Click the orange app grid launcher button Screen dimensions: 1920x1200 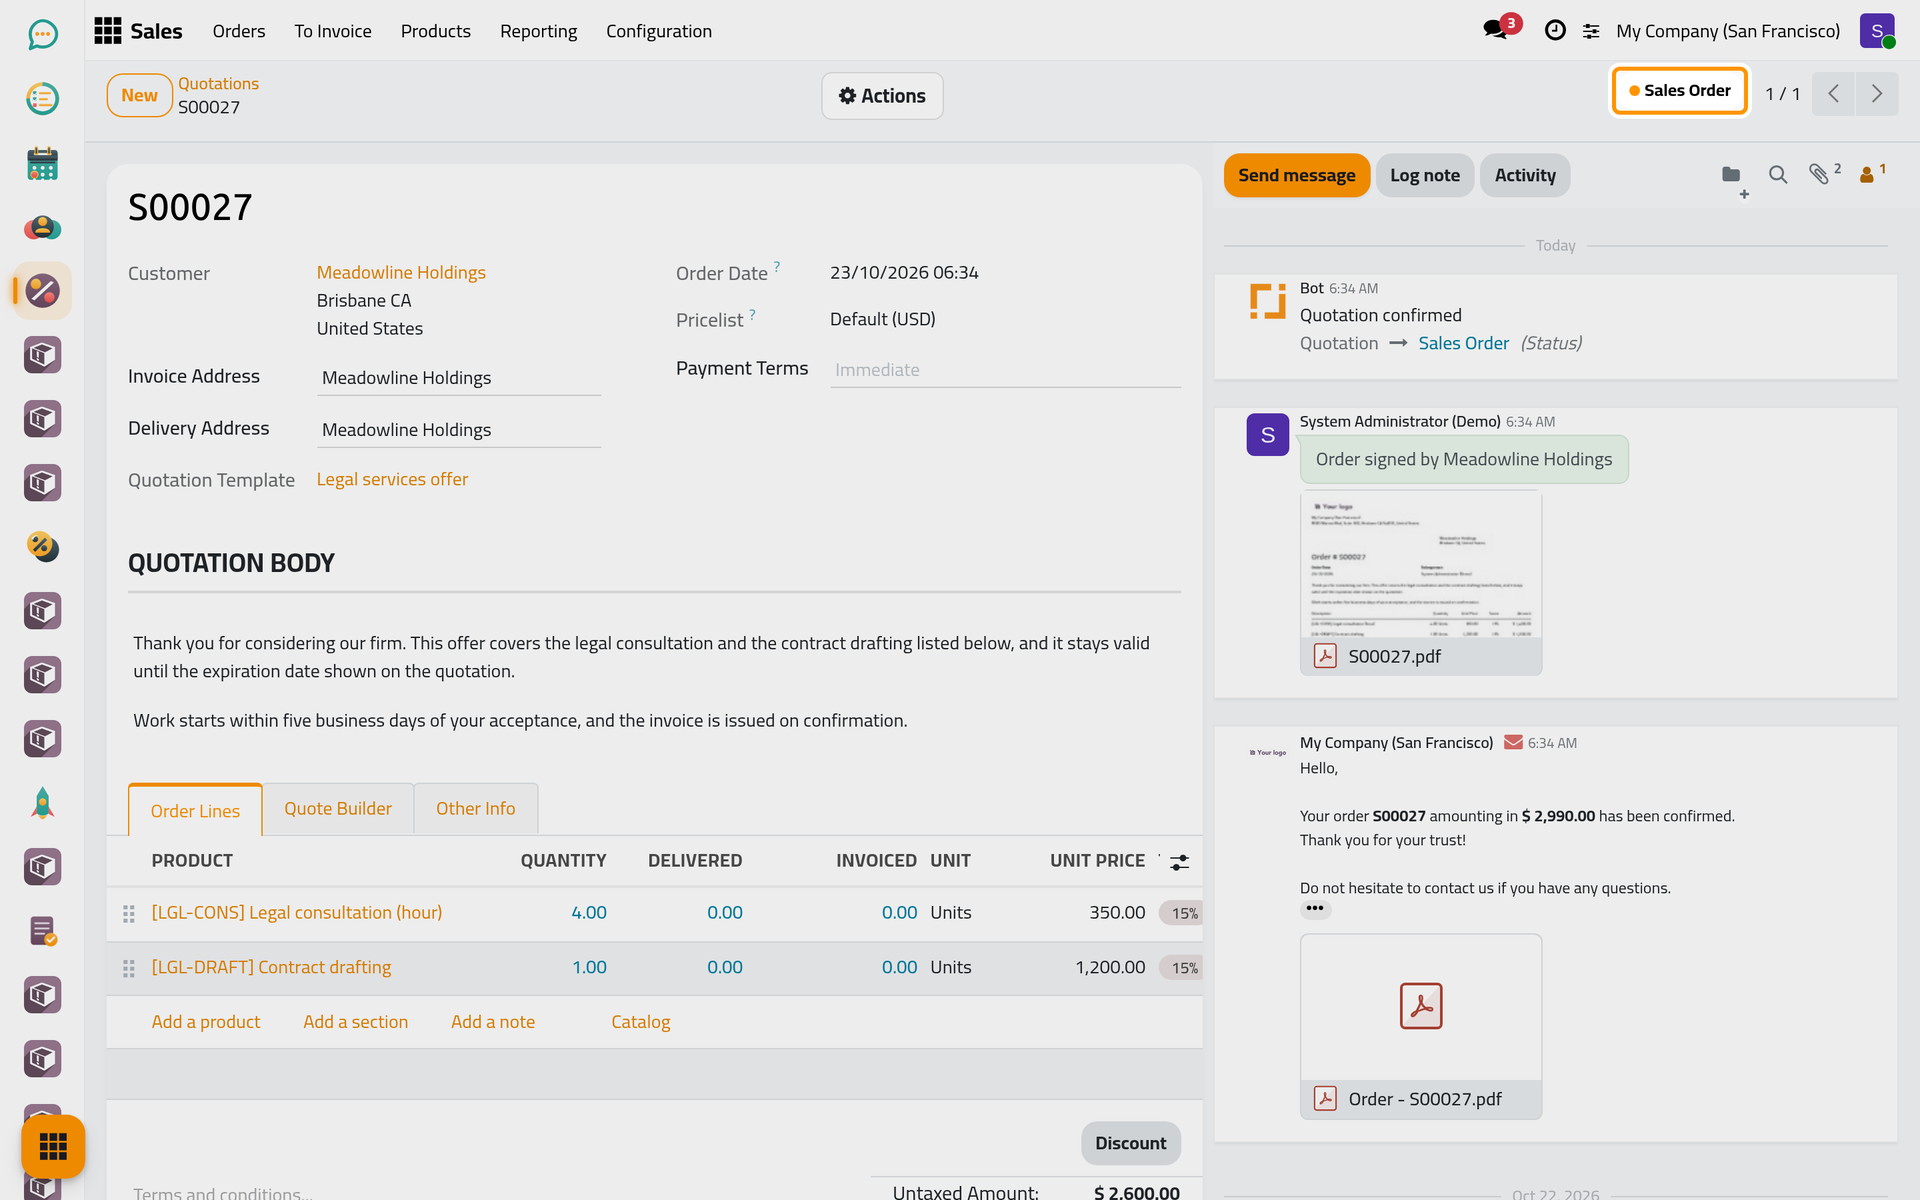tap(53, 1146)
